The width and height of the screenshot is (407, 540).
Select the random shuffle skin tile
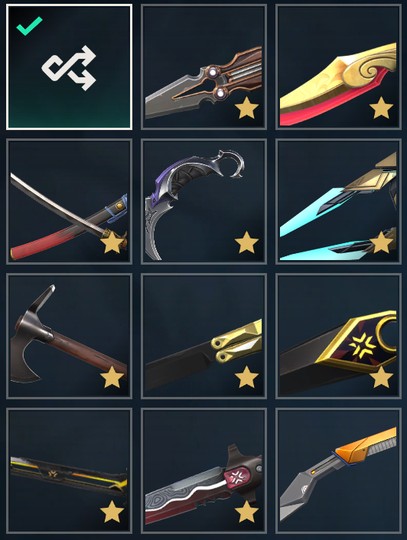(x=69, y=67)
